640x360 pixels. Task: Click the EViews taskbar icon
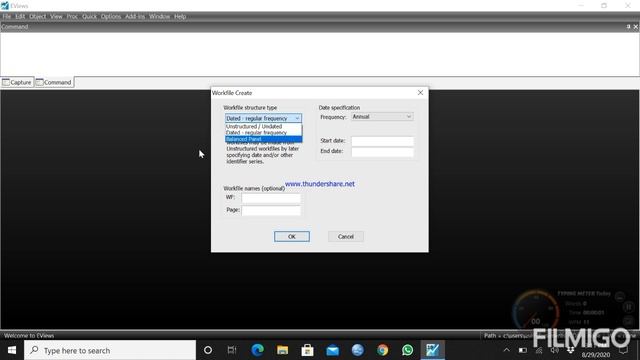tap(433, 350)
